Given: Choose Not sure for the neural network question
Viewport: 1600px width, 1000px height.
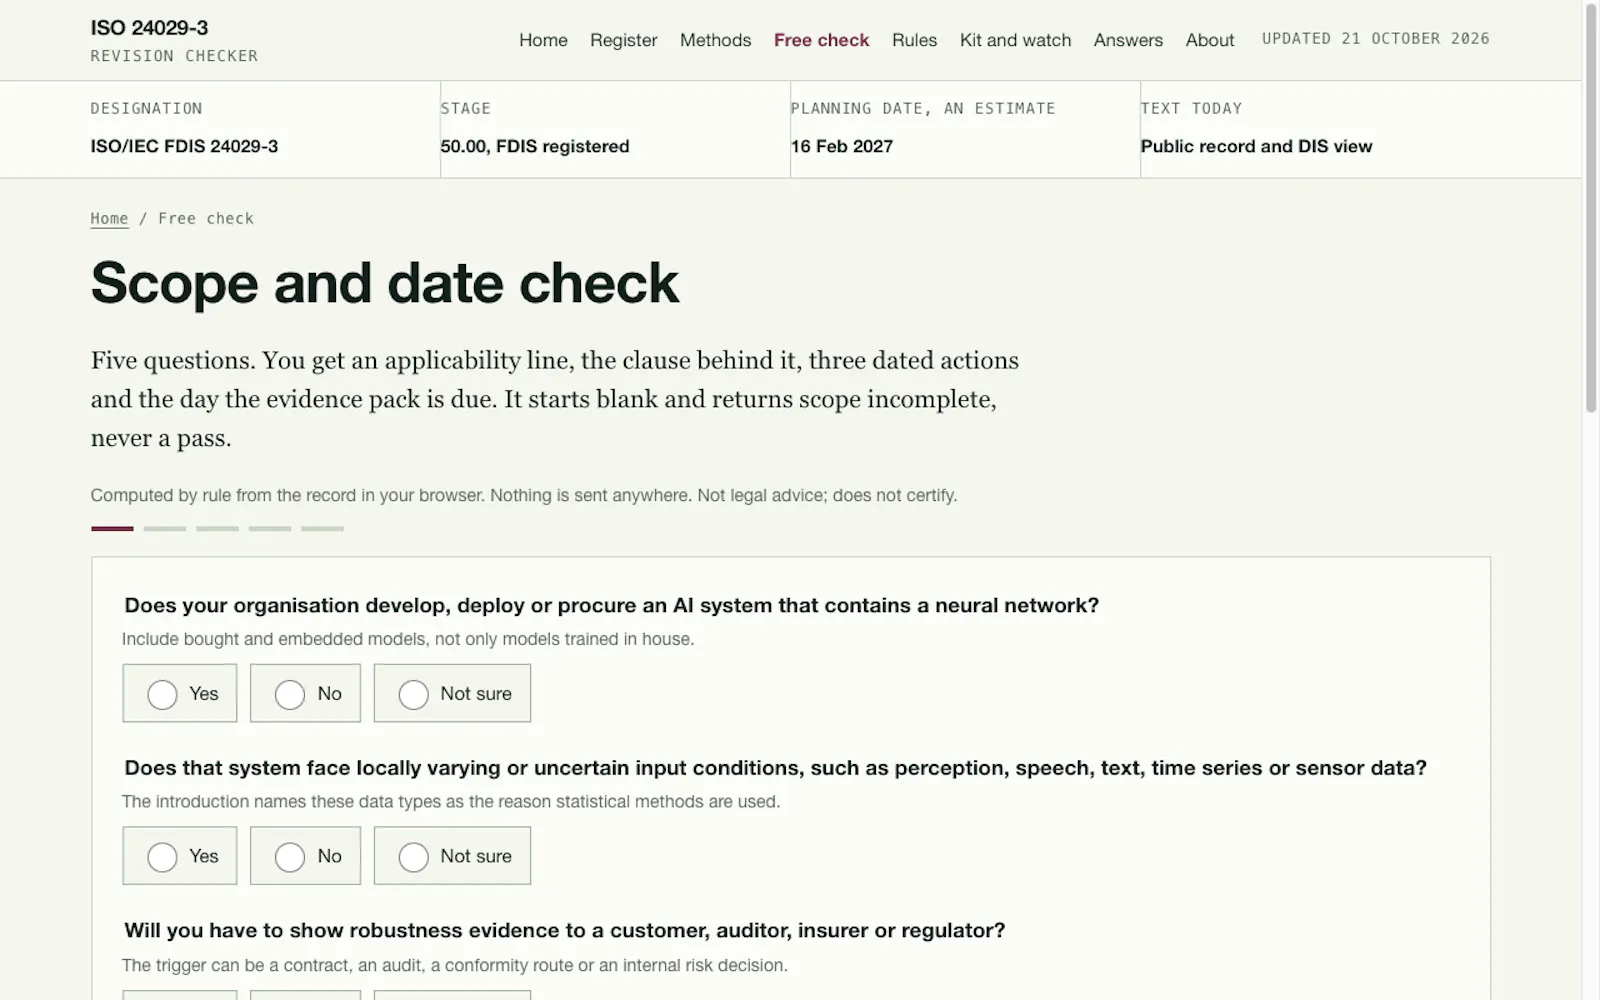Looking at the screenshot, I should 452,693.
